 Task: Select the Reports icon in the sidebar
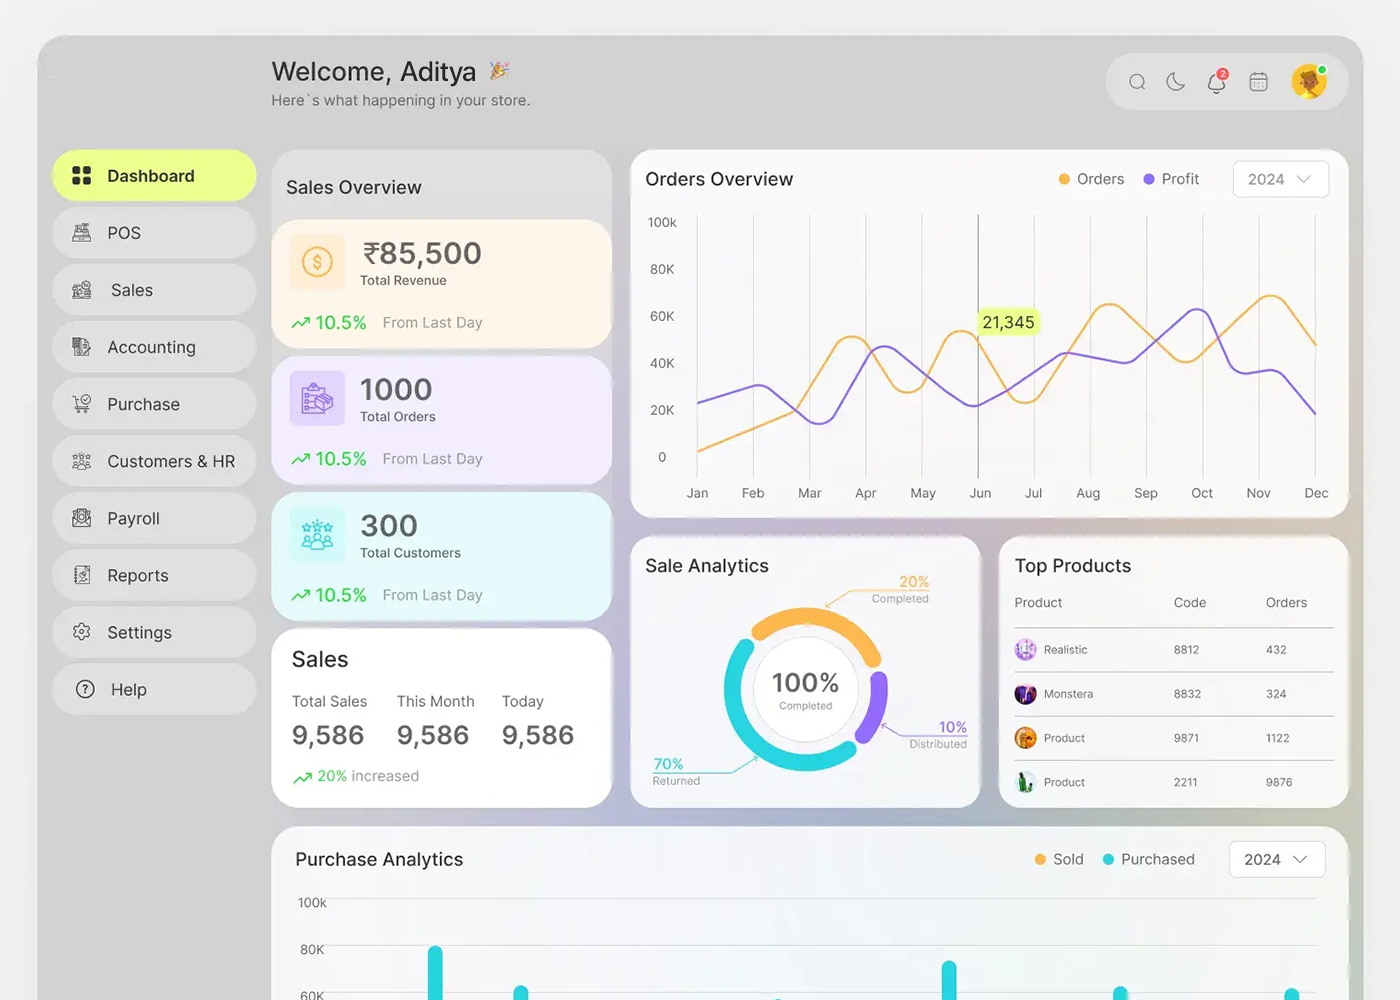[81, 575]
